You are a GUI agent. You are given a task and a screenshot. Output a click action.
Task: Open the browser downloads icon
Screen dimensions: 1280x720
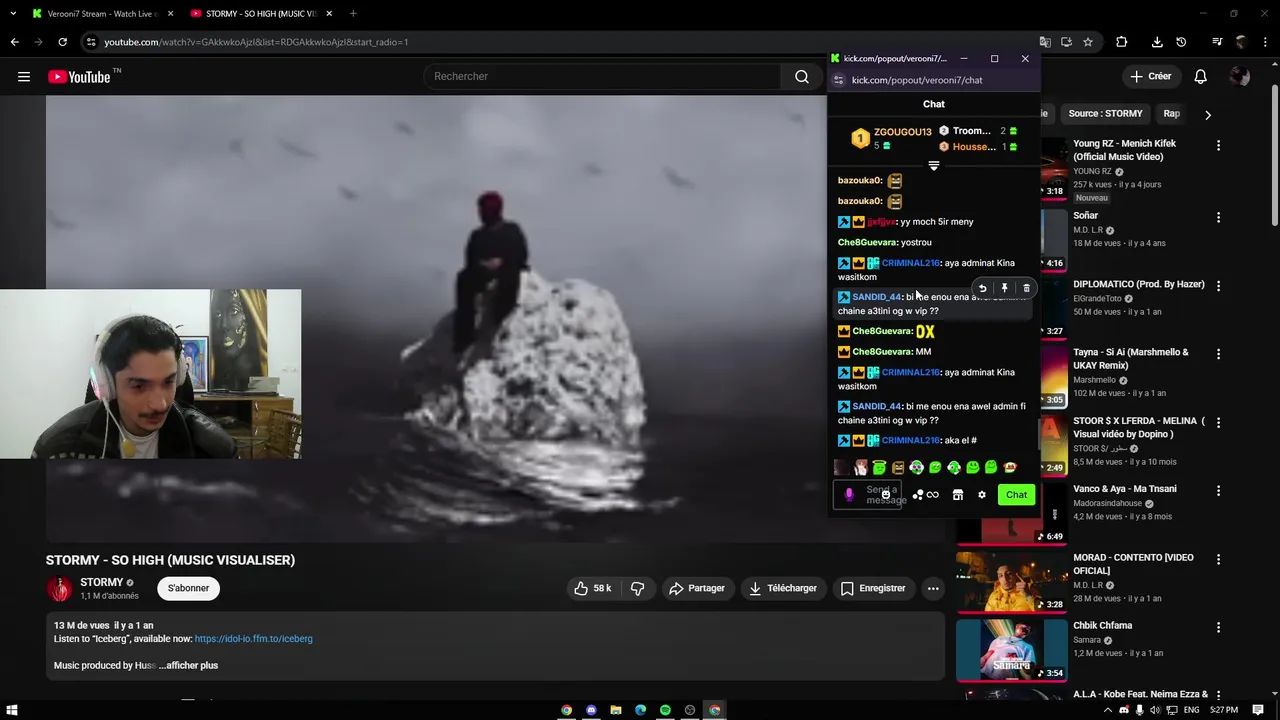(x=1157, y=42)
